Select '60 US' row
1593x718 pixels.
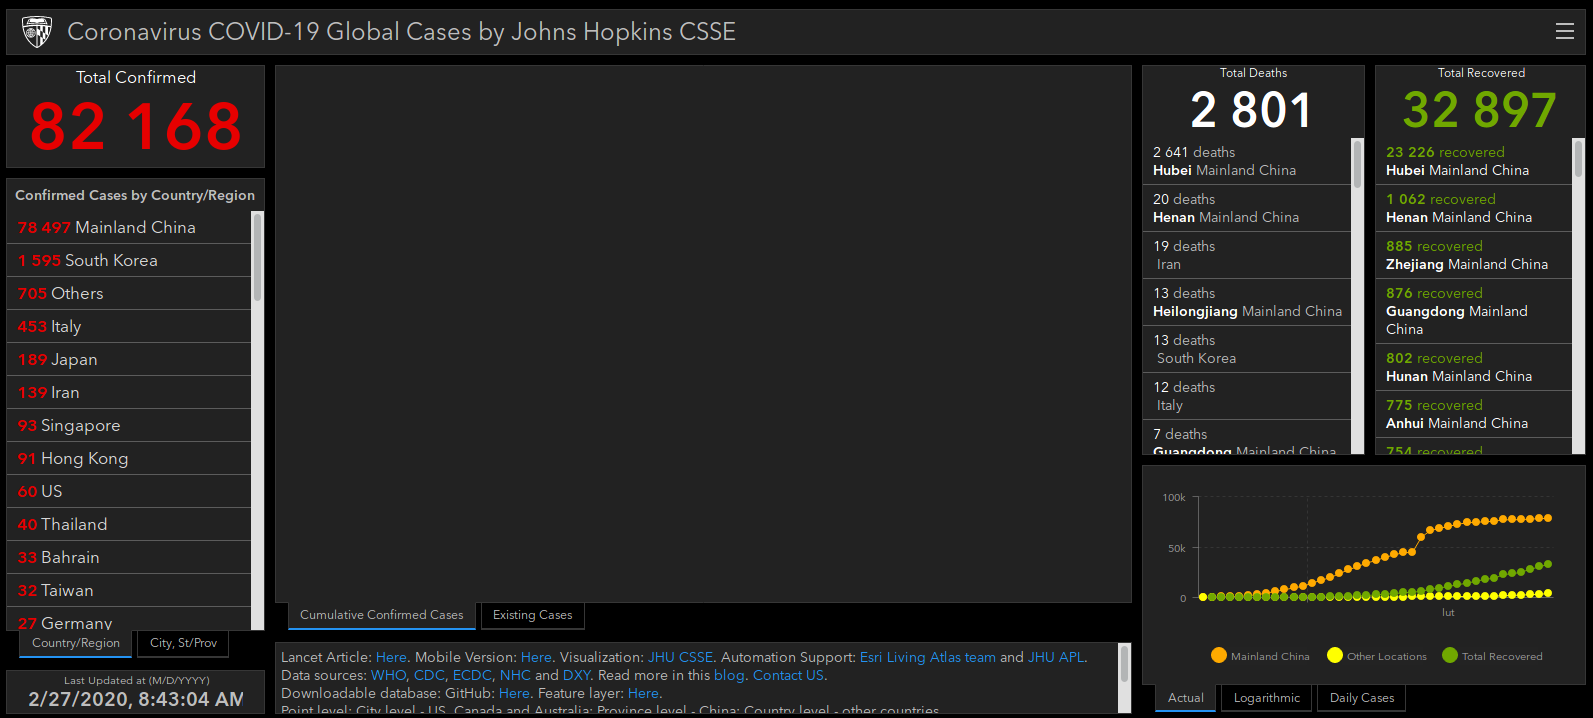click(131, 491)
